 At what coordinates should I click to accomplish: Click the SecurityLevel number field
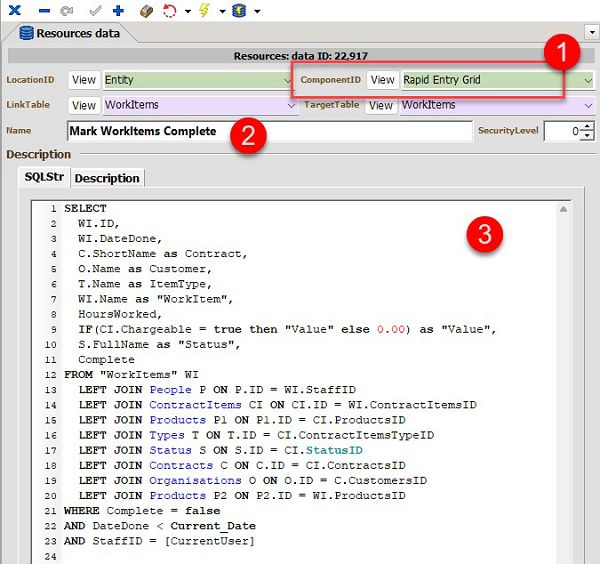(562, 131)
